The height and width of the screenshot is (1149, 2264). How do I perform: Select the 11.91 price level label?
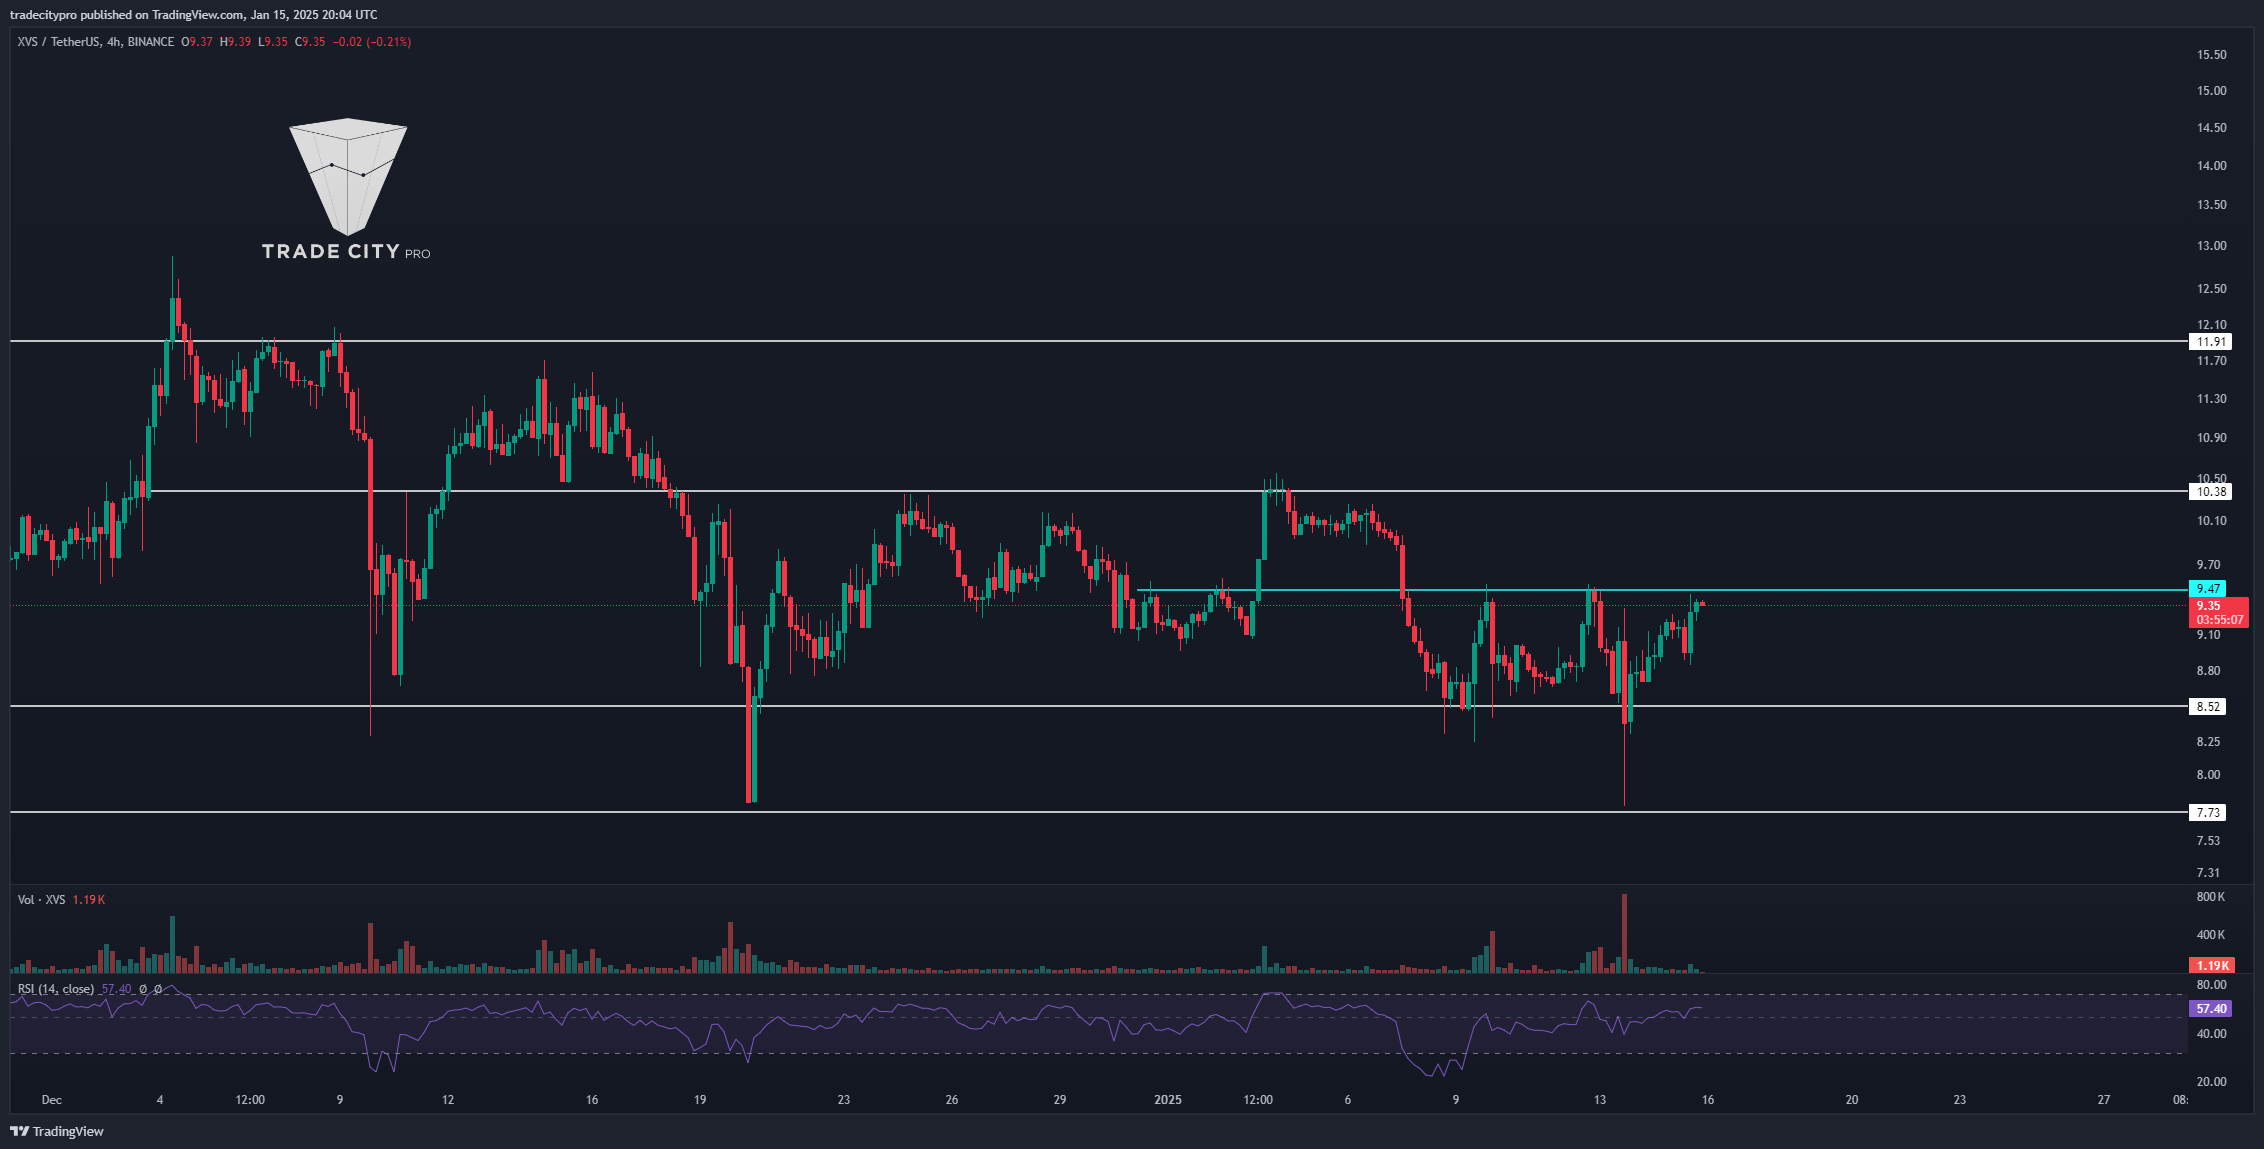pos(2210,342)
